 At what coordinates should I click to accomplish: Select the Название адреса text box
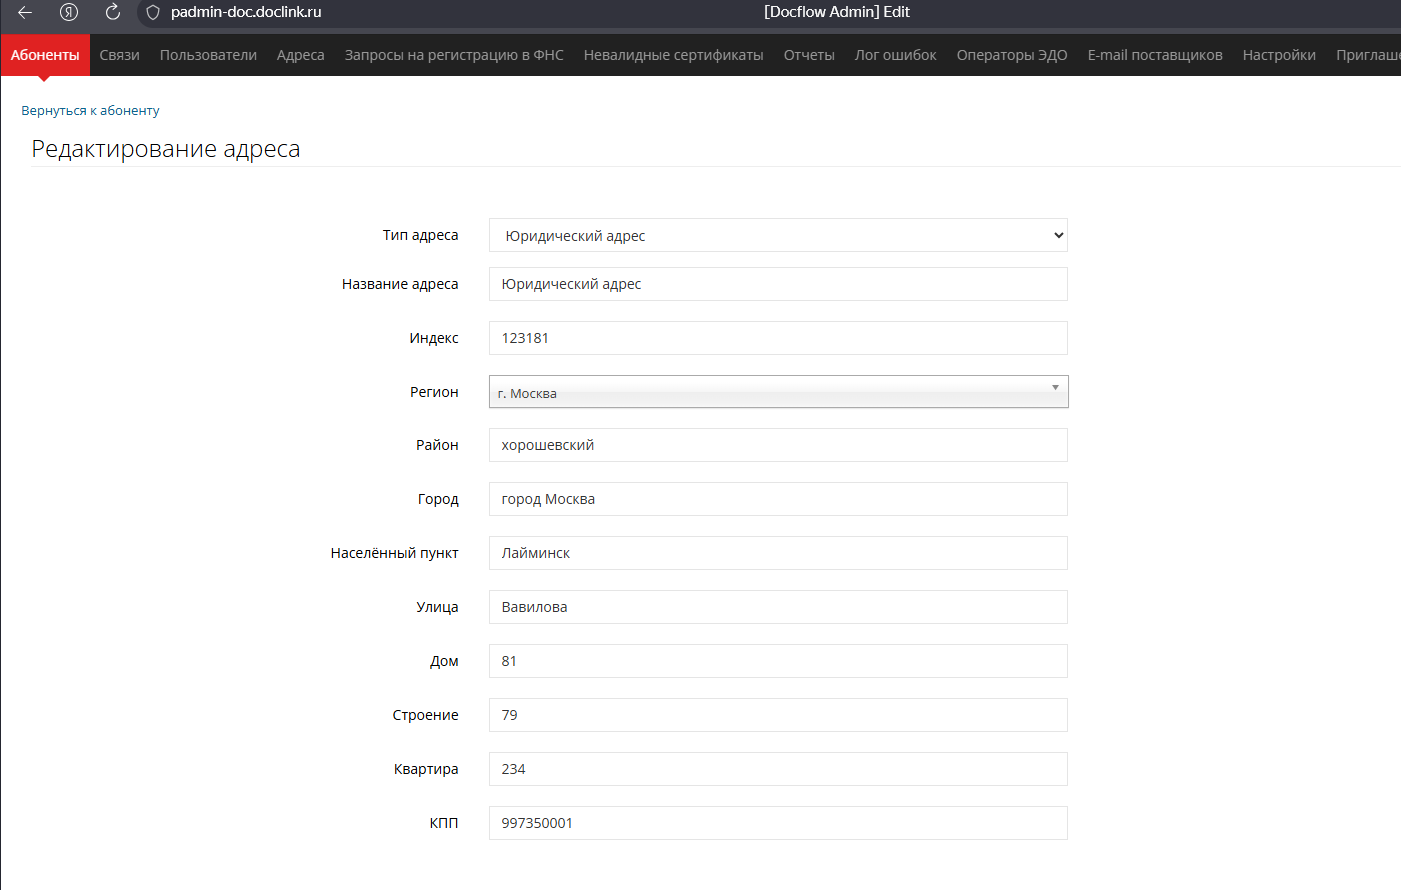(x=777, y=284)
